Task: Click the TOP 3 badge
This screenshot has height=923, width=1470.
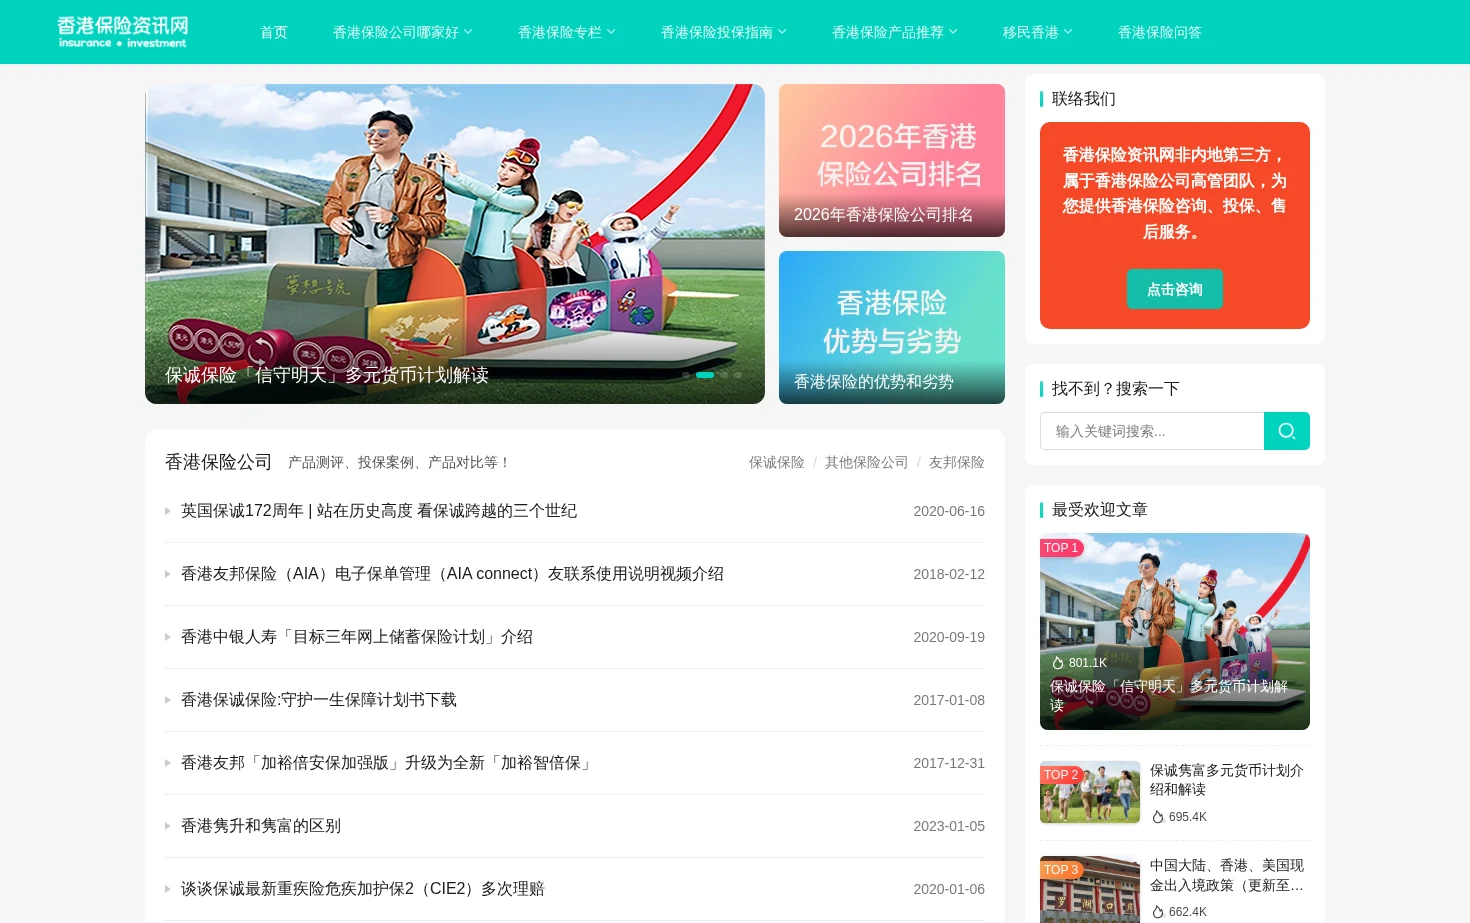Action: 1062,870
